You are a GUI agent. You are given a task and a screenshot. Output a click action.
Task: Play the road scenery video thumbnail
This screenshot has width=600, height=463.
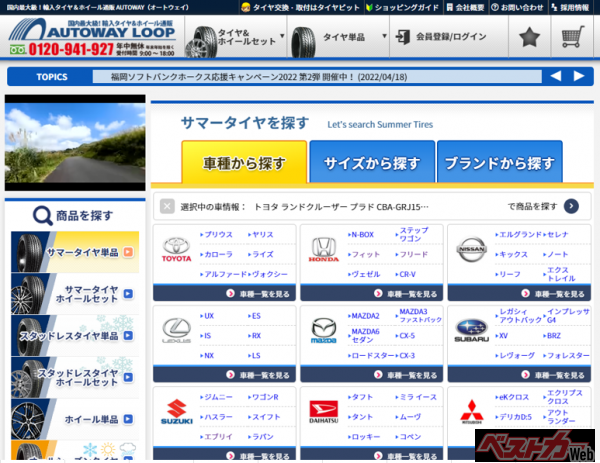[75, 143]
